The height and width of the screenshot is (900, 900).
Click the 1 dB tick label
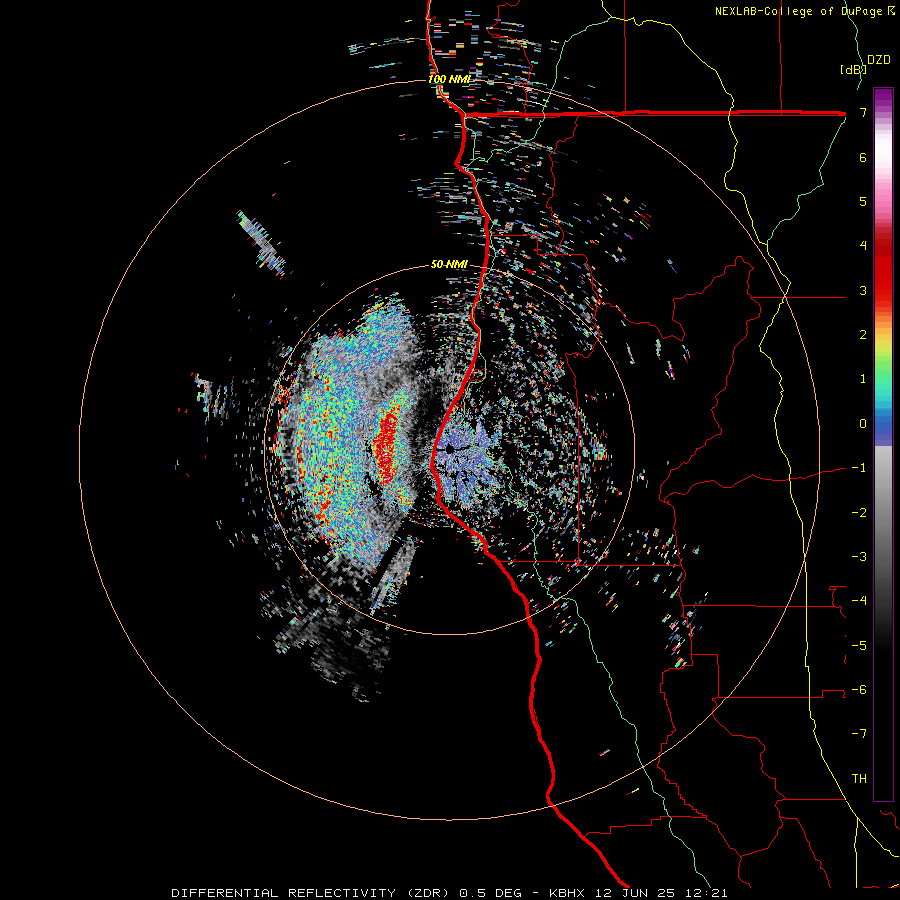point(863,379)
